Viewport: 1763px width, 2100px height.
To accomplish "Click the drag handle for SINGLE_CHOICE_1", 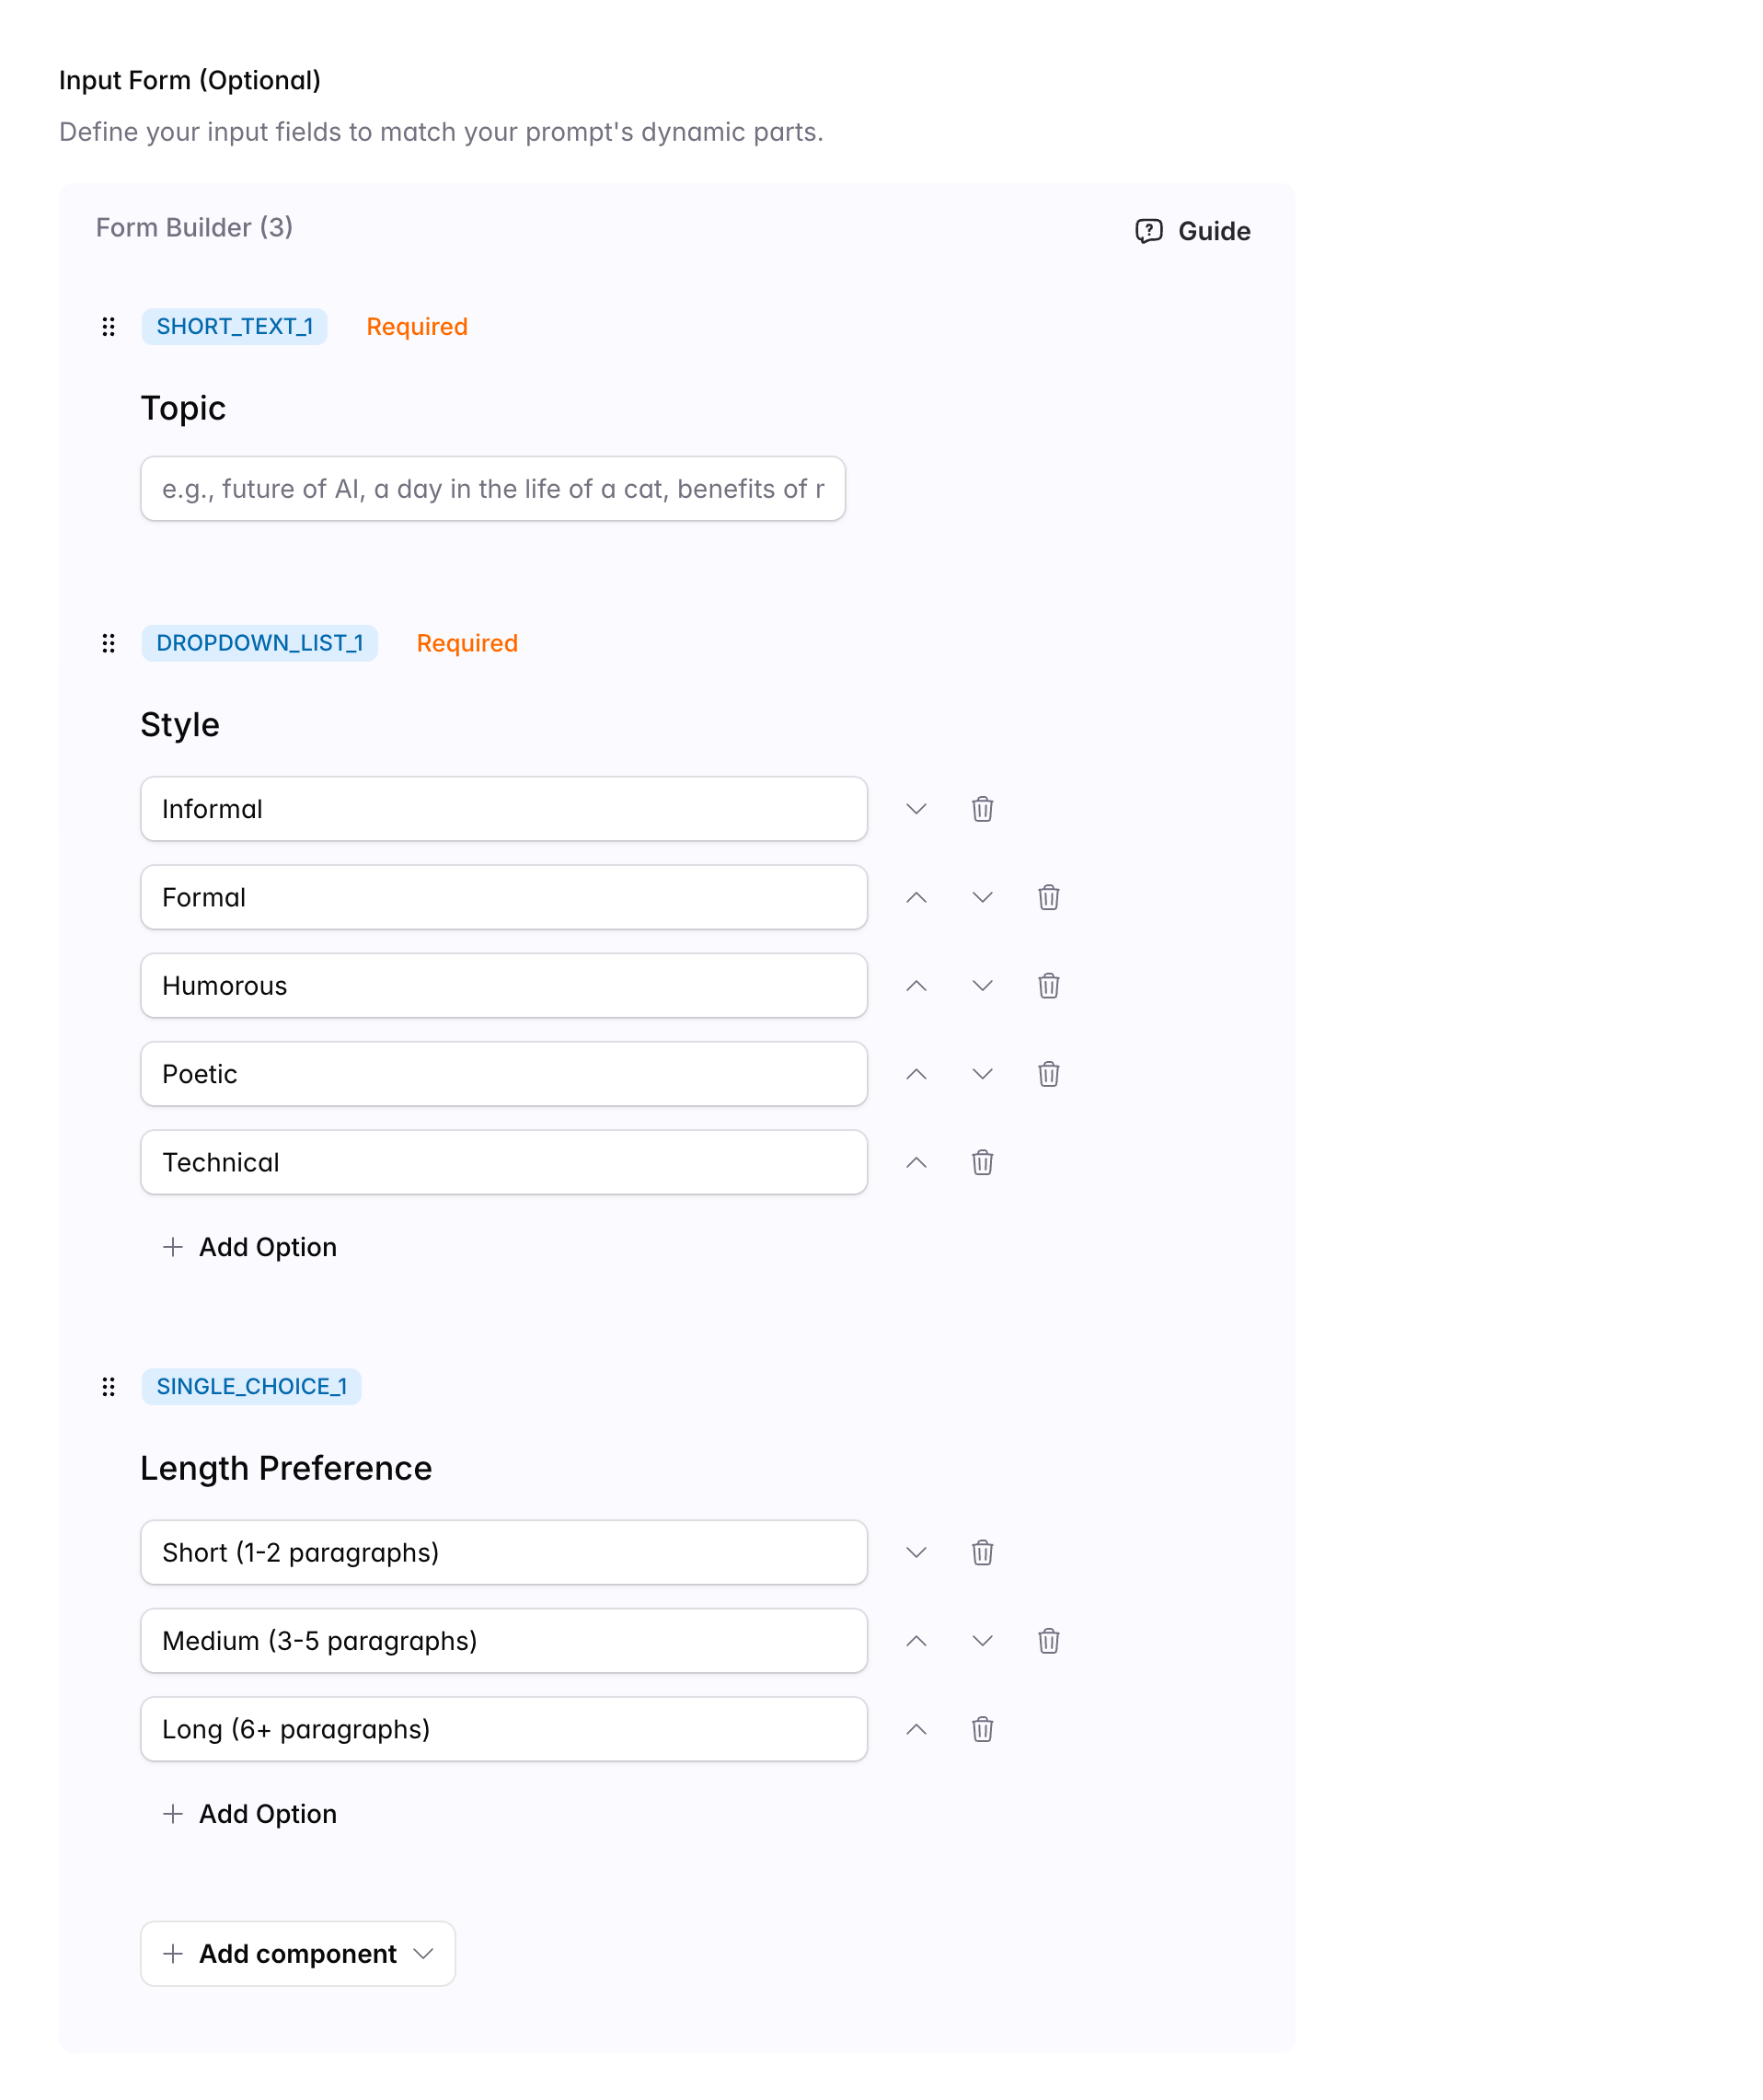I will click(109, 1387).
